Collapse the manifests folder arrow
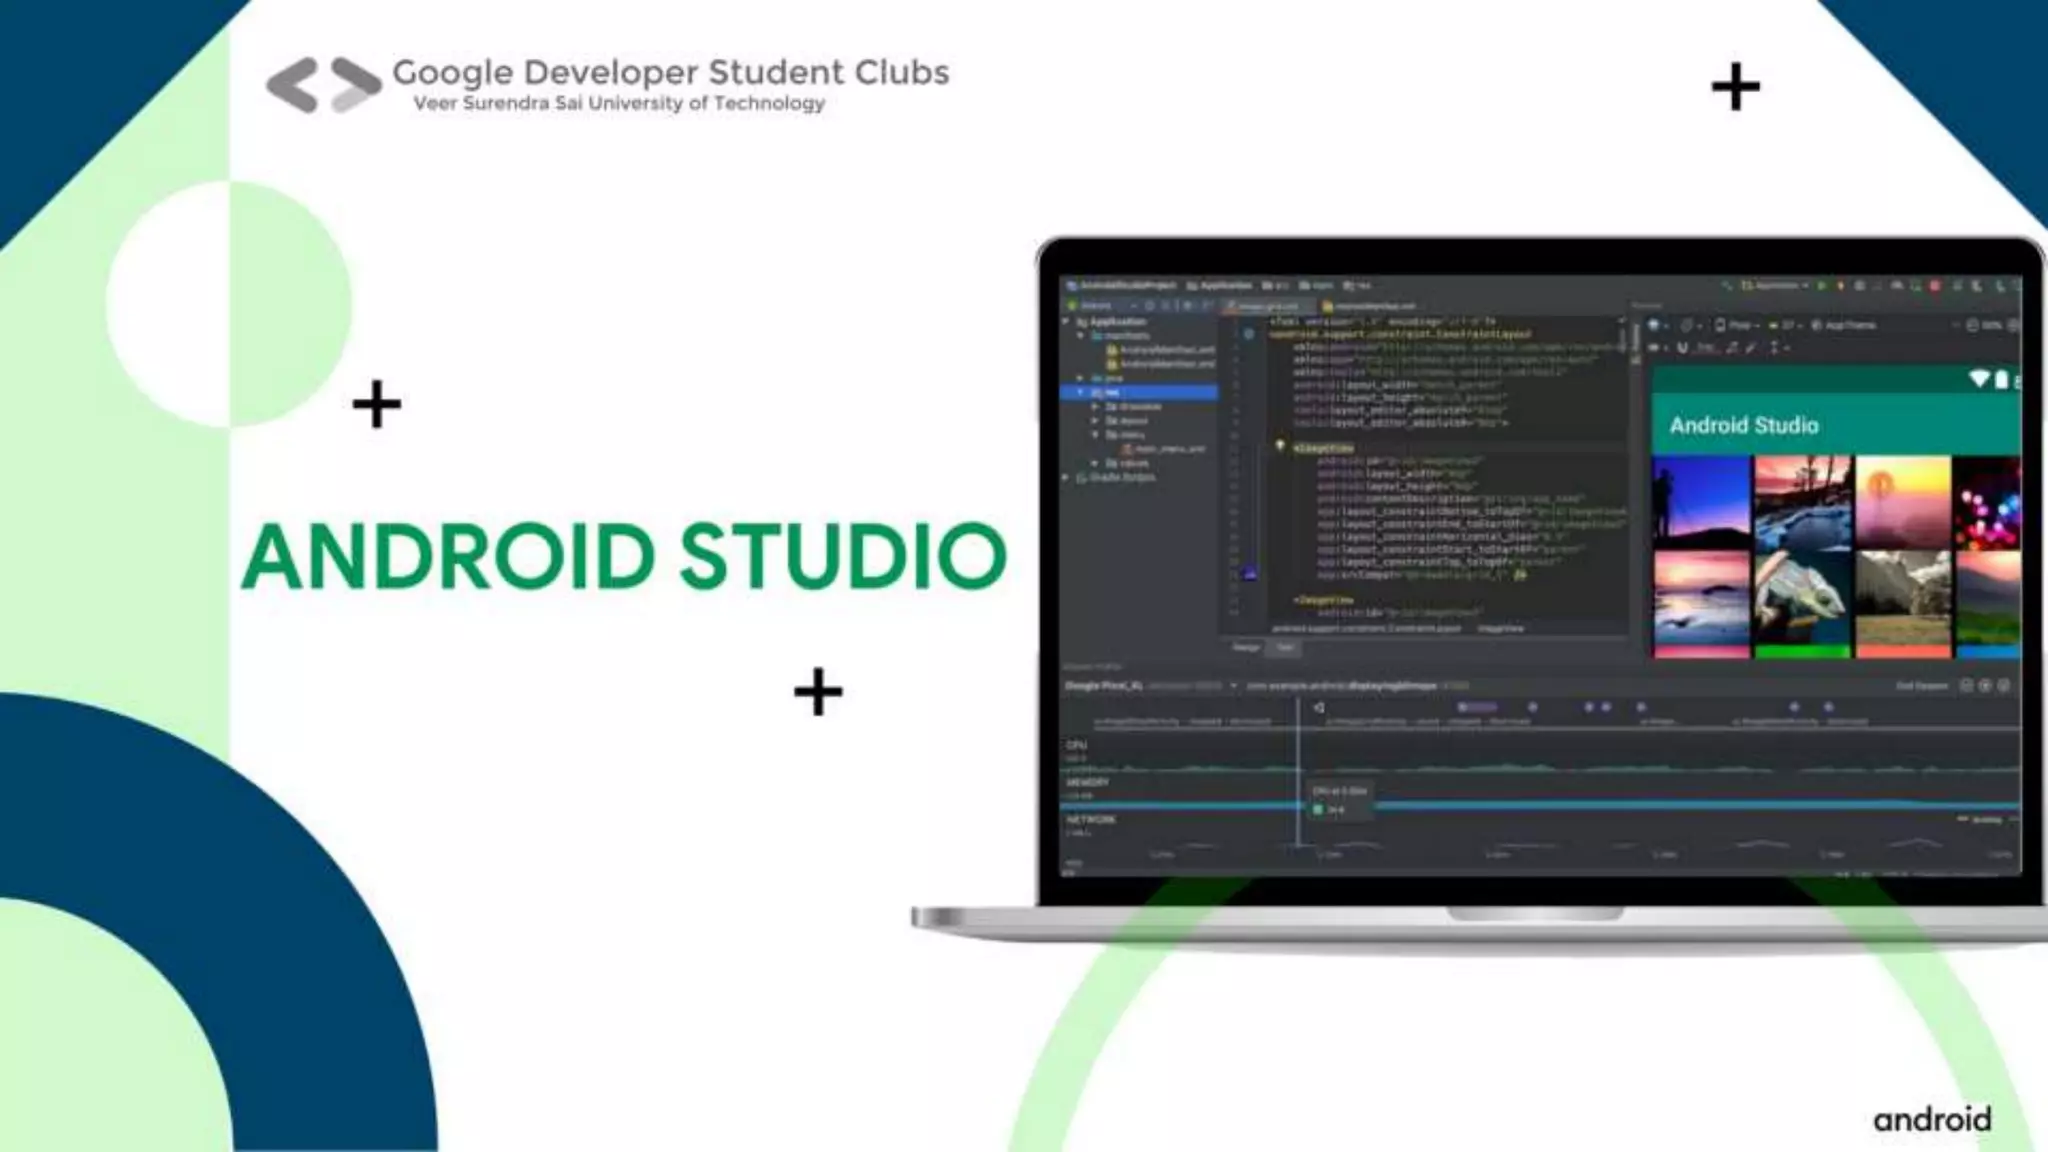 [1081, 336]
